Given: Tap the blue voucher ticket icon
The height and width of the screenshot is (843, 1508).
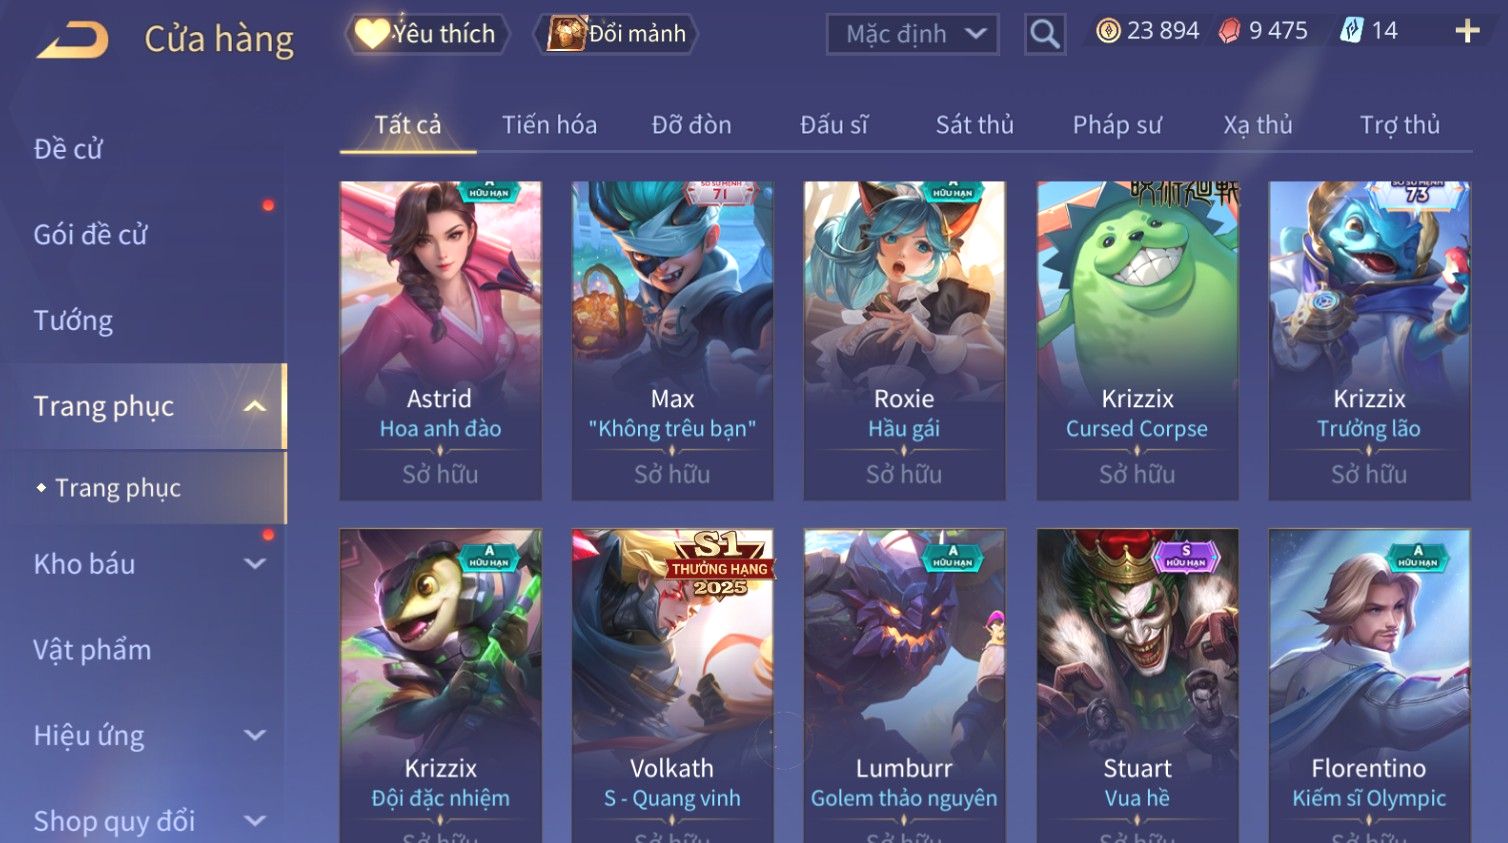Looking at the screenshot, I should coord(1351,31).
